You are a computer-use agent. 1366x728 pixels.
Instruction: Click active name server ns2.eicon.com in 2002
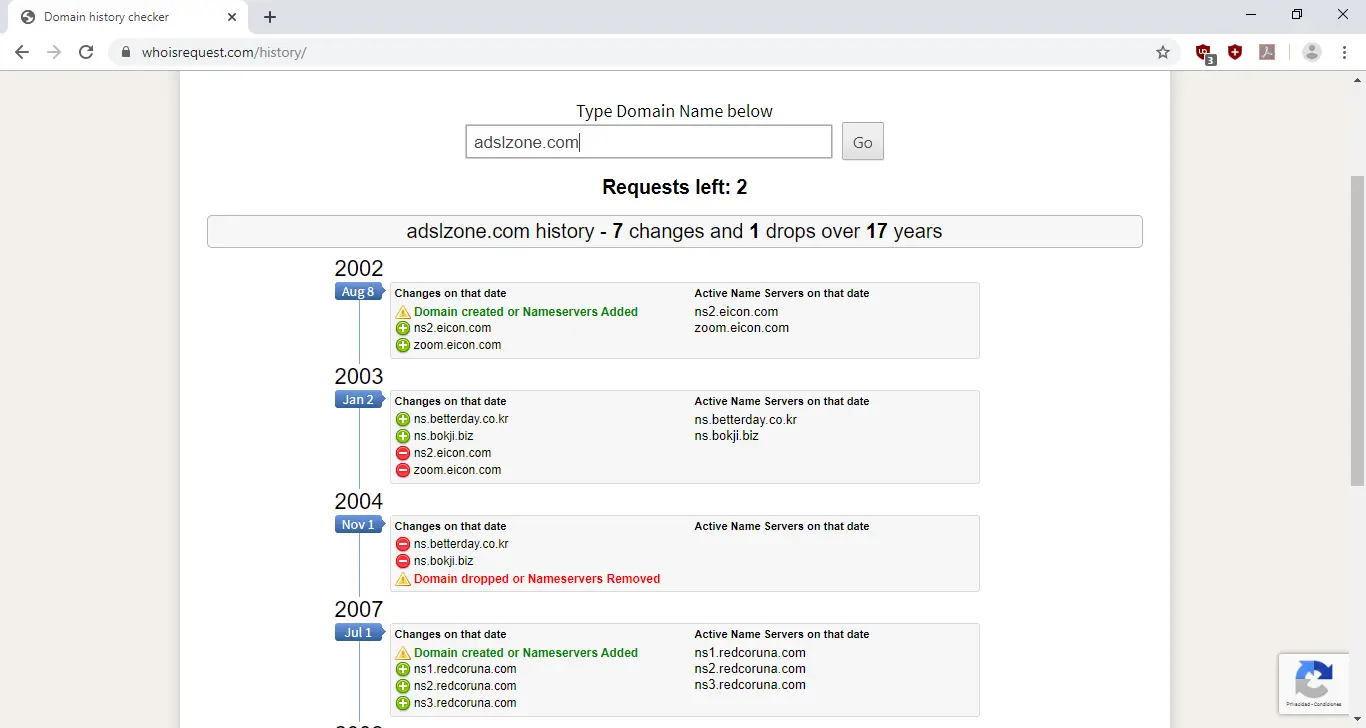[737, 312]
